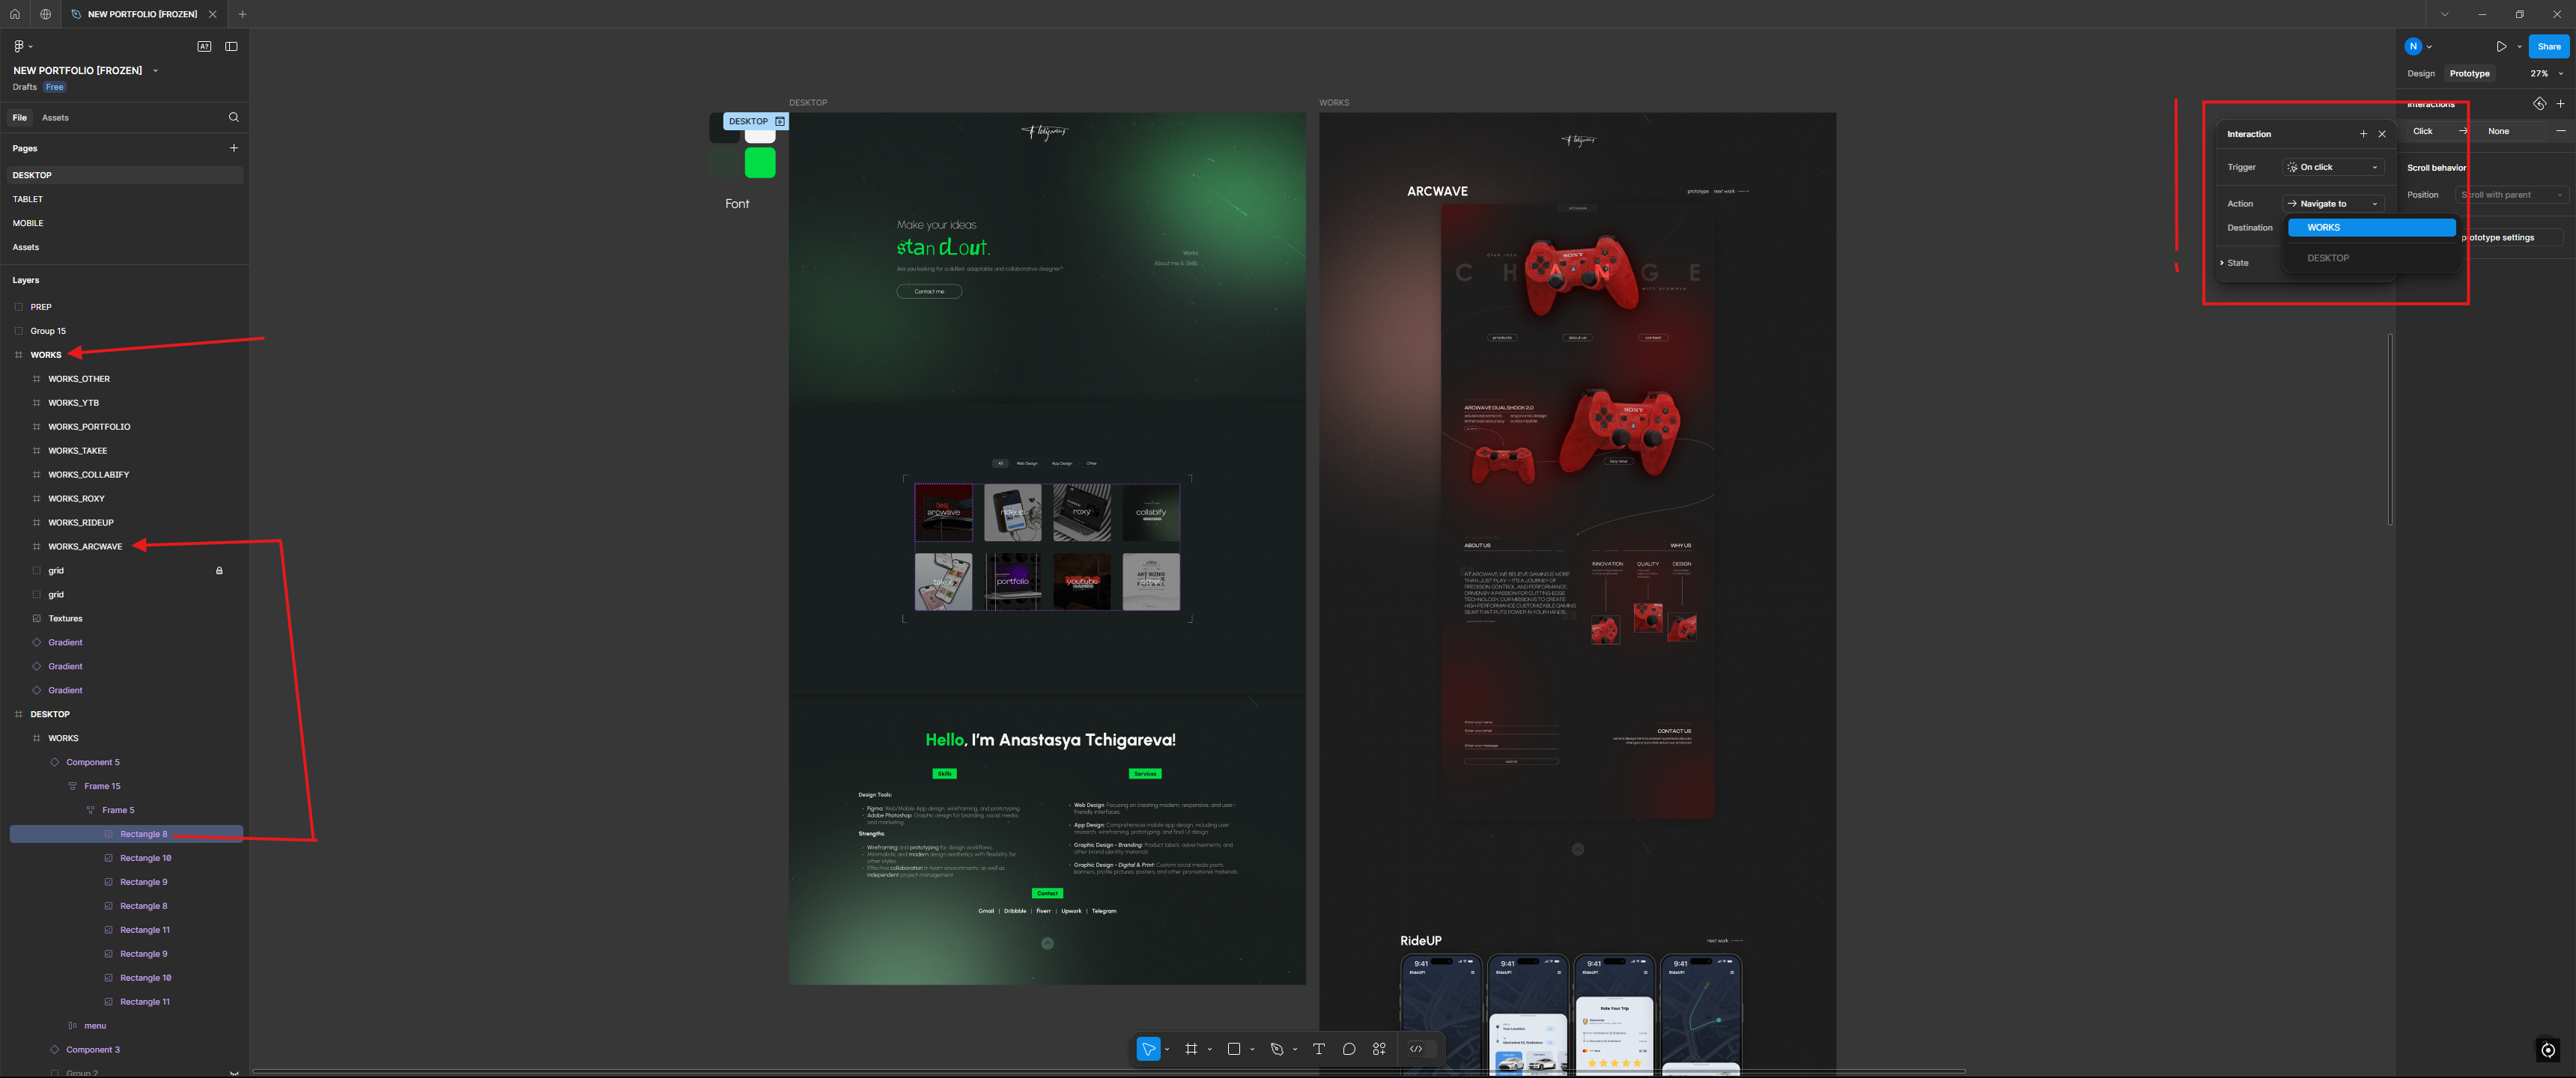
Task: Search layers with magnifier icon
Action: point(234,117)
